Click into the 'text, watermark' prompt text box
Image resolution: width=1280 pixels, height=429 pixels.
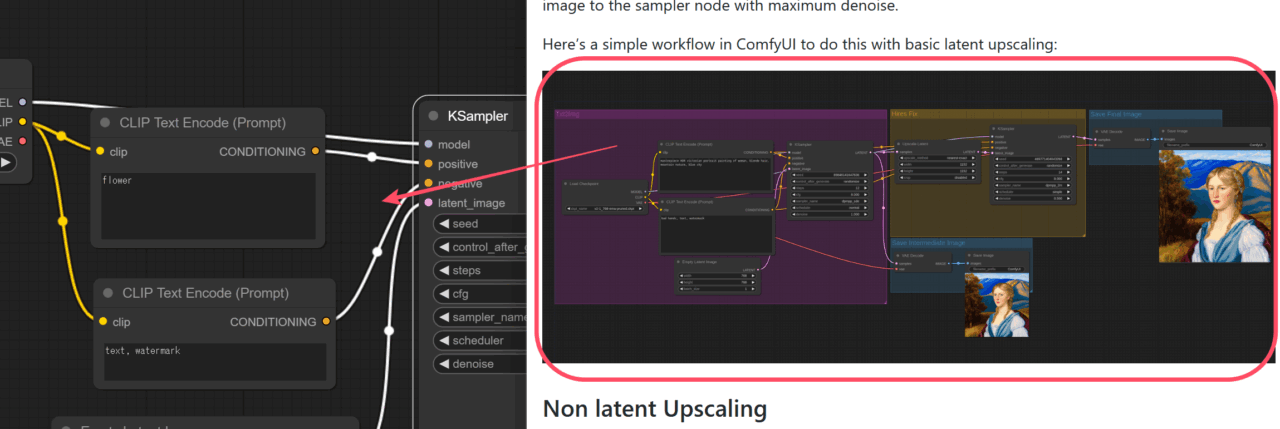tap(215, 361)
